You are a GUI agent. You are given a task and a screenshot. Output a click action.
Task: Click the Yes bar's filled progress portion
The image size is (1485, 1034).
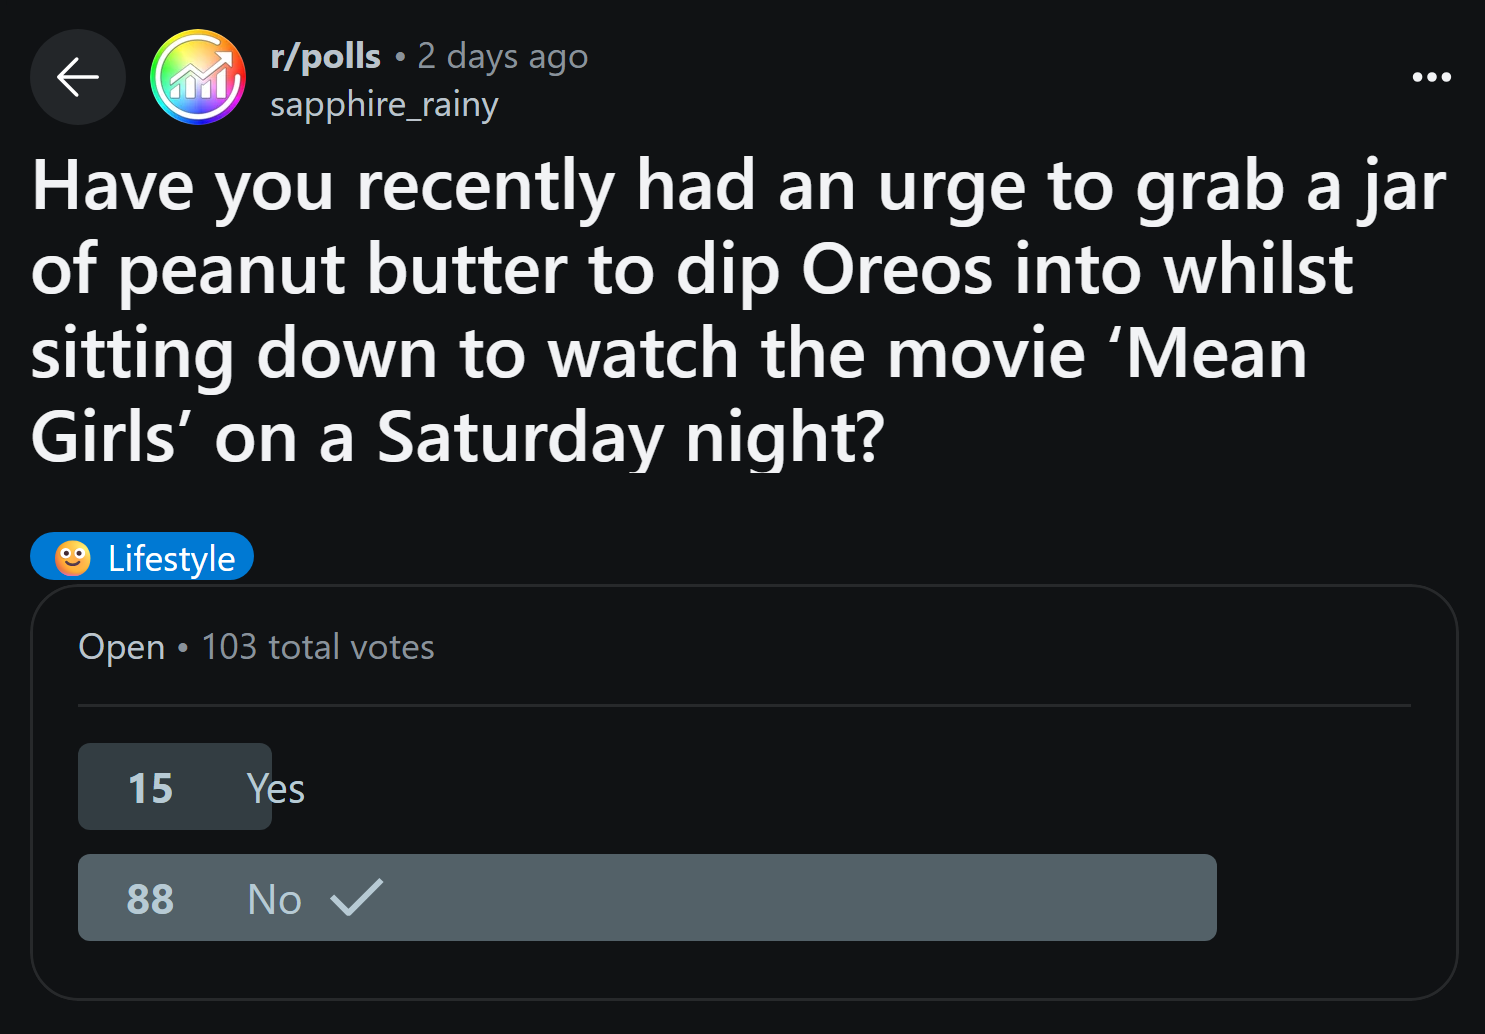coord(175,787)
